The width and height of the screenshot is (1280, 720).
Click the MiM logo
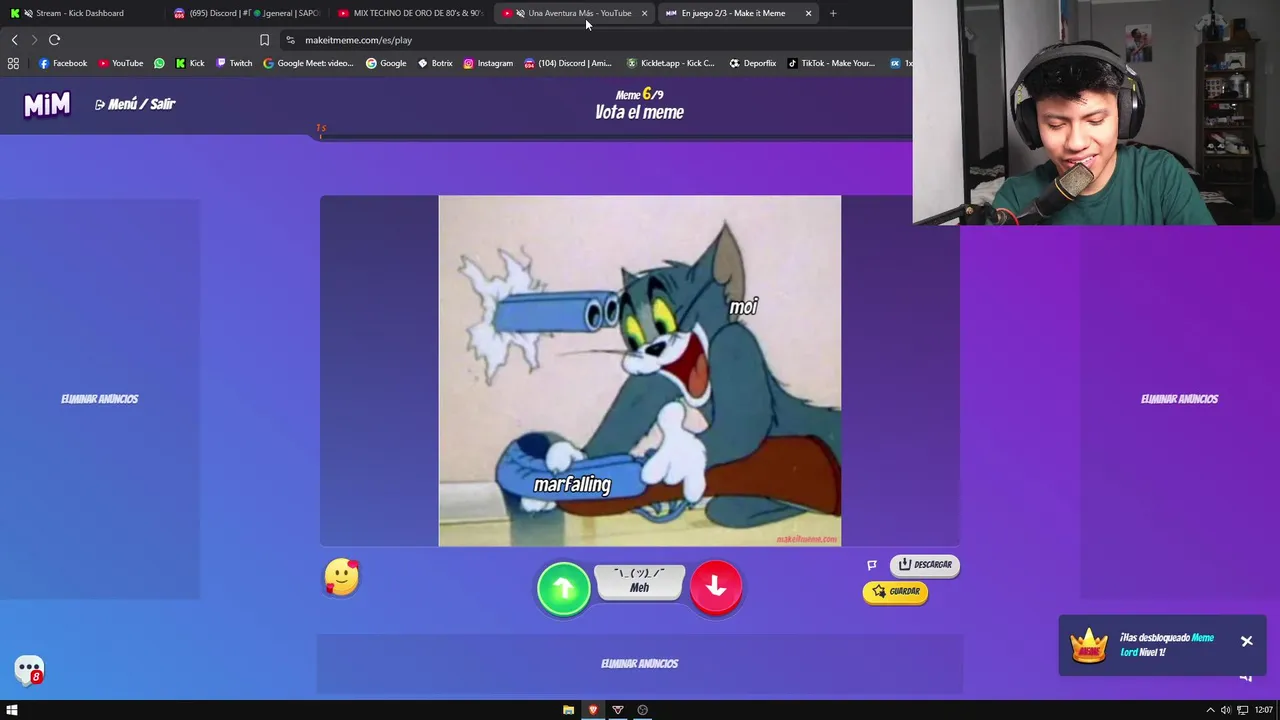pyautogui.click(x=47, y=104)
